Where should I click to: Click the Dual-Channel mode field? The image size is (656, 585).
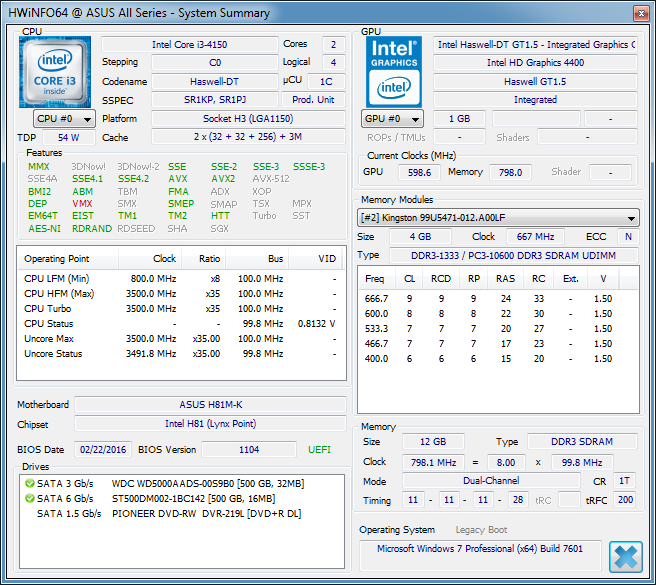click(x=491, y=481)
